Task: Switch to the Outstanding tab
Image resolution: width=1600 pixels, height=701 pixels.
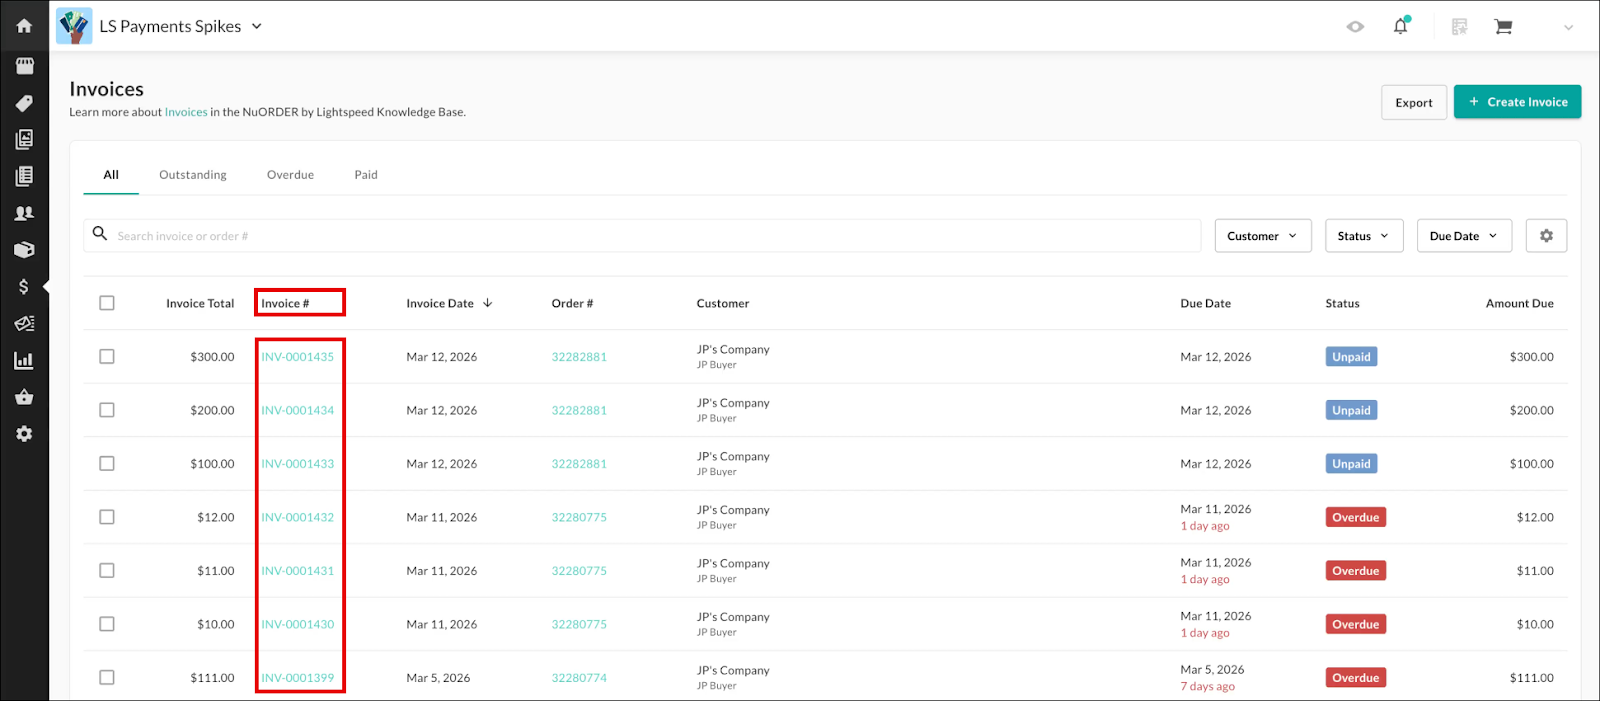Action: click(193, 175)
